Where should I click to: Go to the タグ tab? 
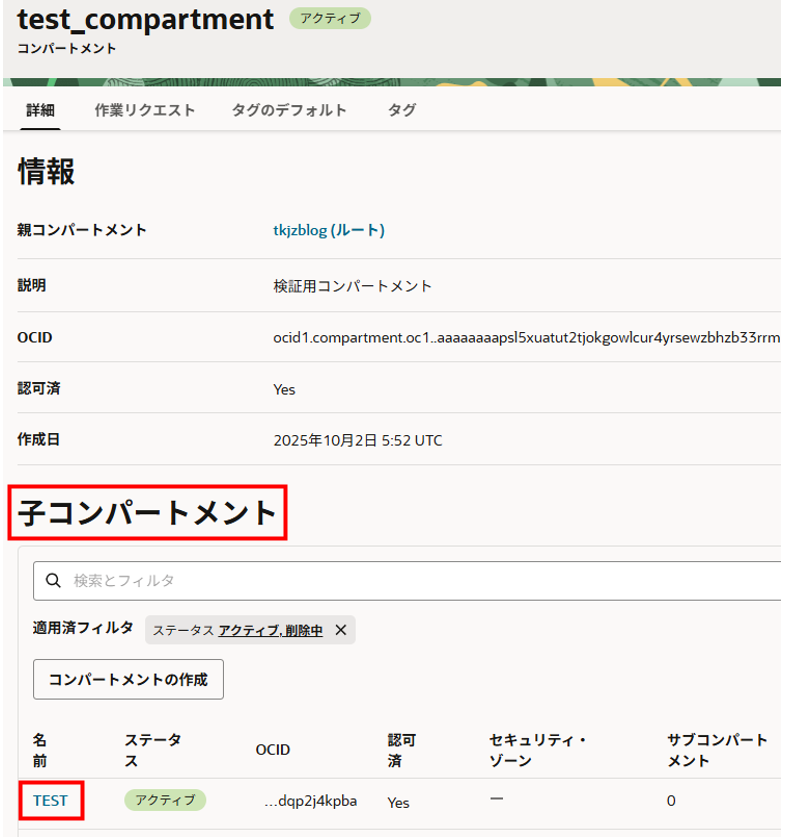[x=401, y=110]
